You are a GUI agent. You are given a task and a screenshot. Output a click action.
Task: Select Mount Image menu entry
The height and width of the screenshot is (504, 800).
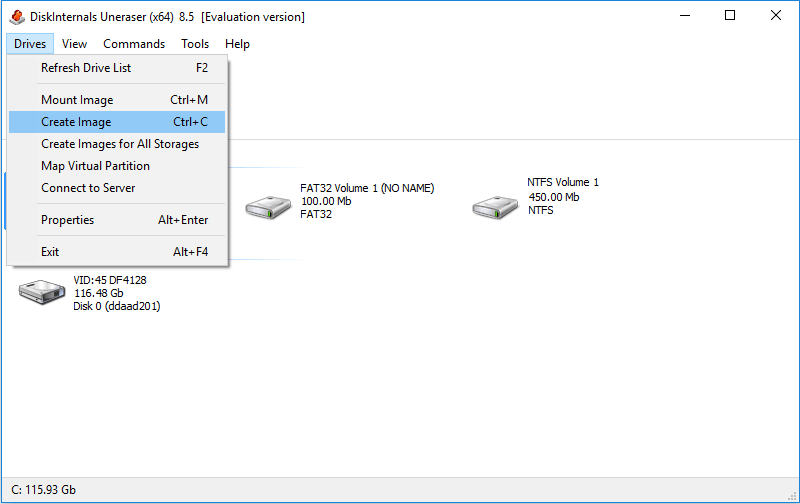pos(117,100)
